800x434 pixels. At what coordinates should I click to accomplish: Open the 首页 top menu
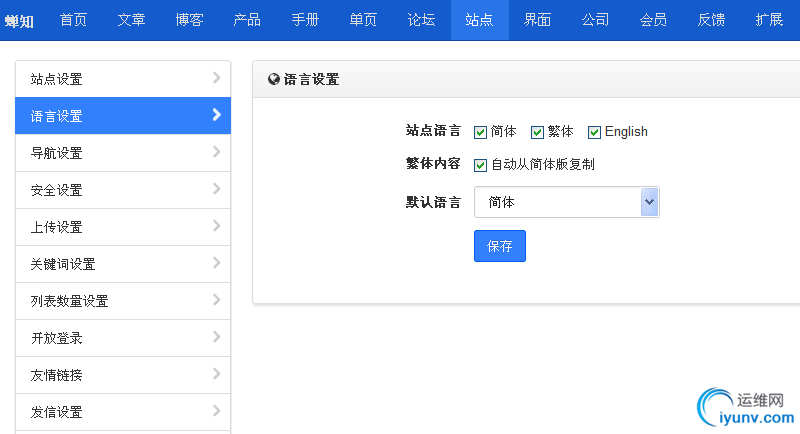[x=73, y=20]
